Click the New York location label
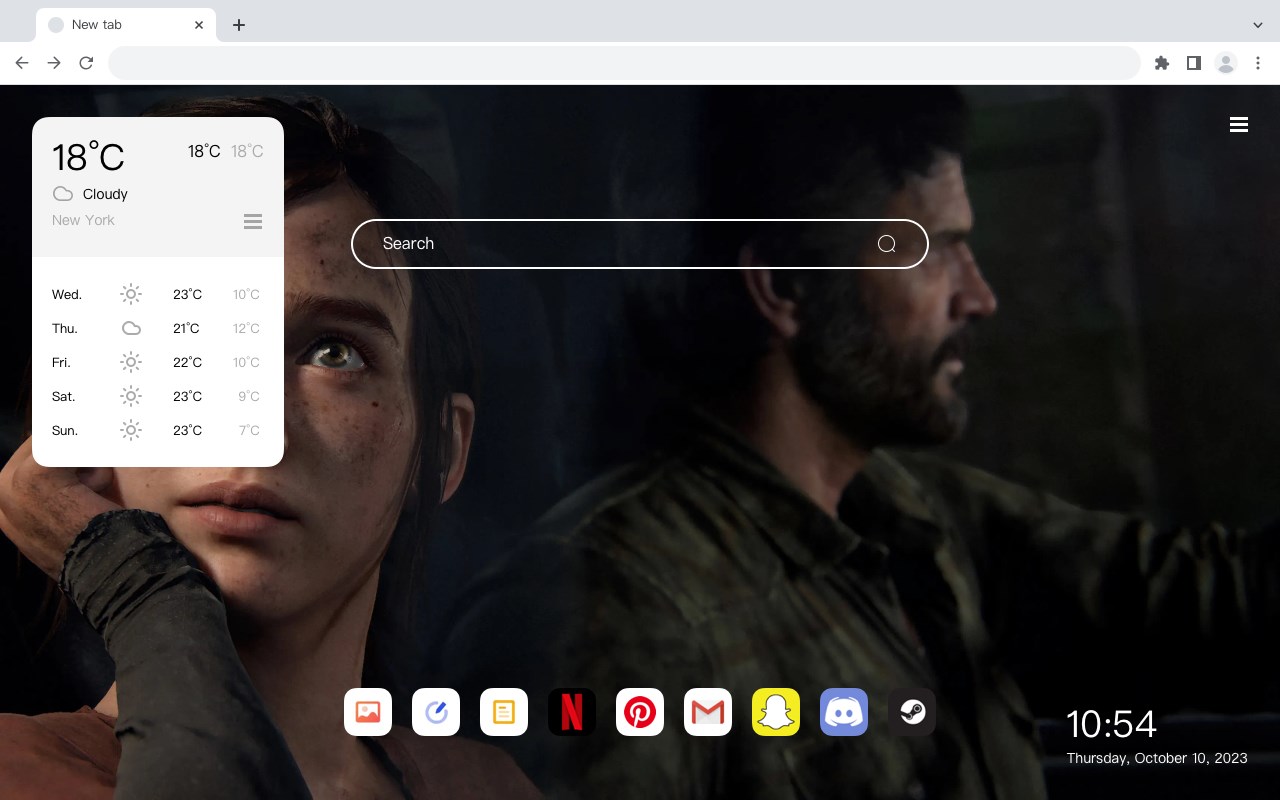 [83, 220]
